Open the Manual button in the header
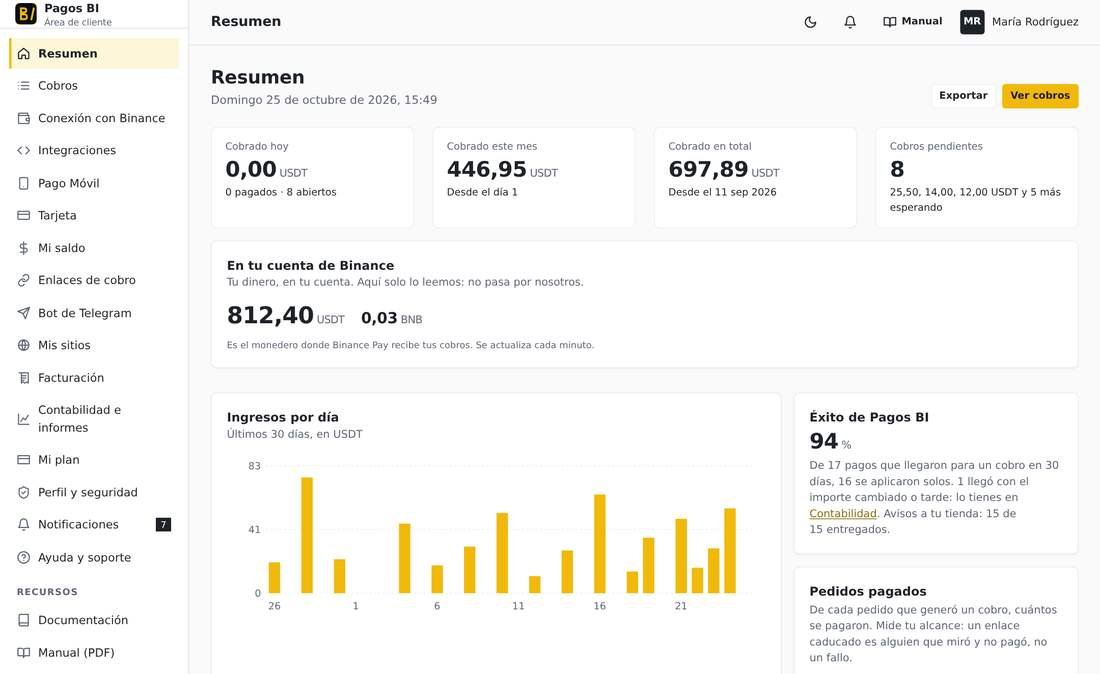Screen dimensions: 1100x674 point(912,22)
